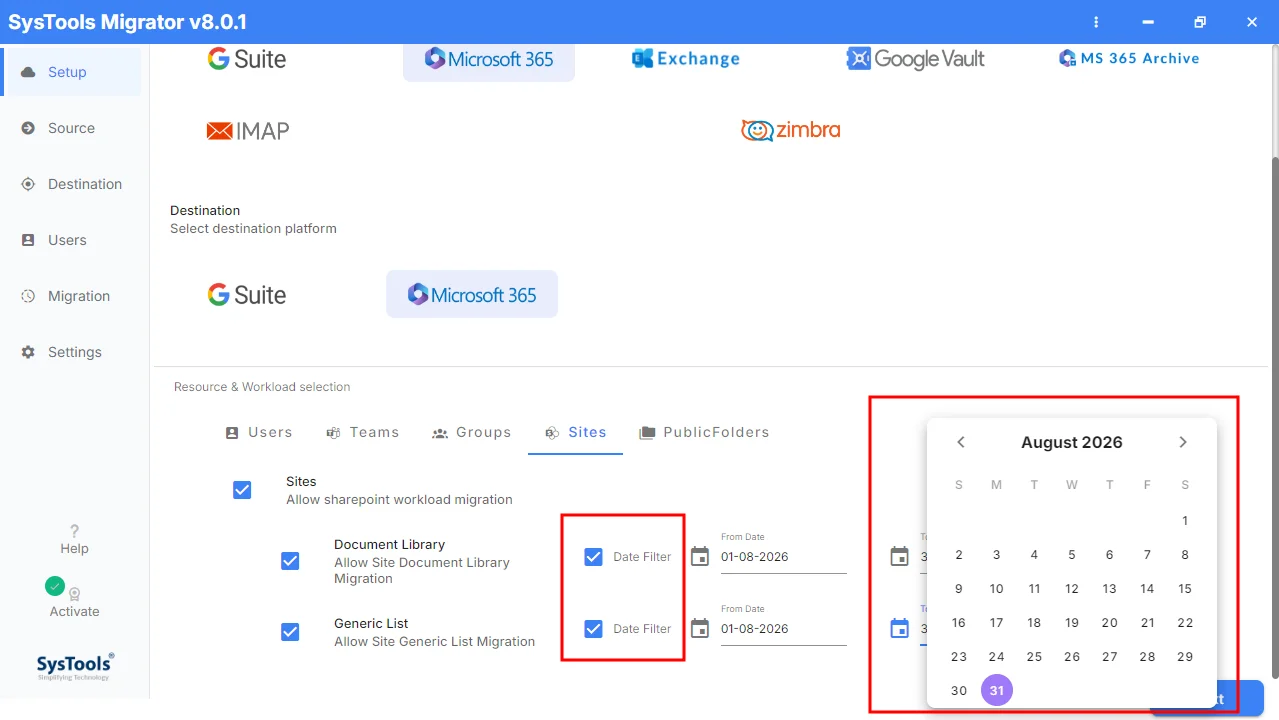Viewport: 1279px width, 720px height.
Task: Toggle the Document Library checkbox
Action: tap(290, 561)
